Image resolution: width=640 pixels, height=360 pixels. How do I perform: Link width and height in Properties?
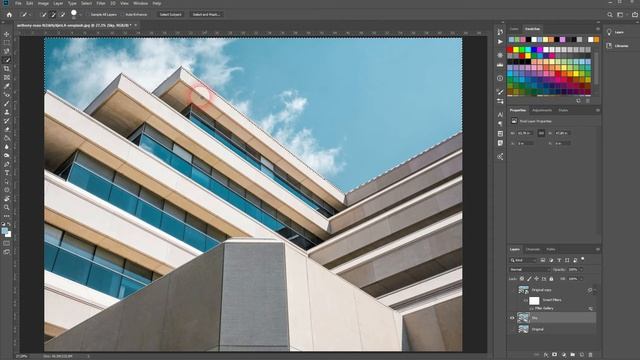coord(541,133)
